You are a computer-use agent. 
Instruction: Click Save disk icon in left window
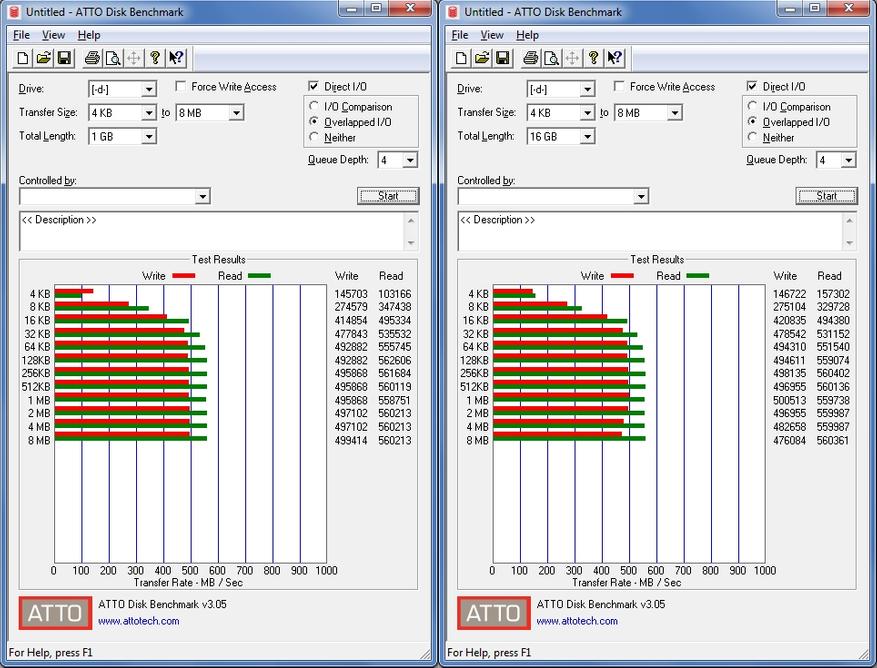(64, 58)
